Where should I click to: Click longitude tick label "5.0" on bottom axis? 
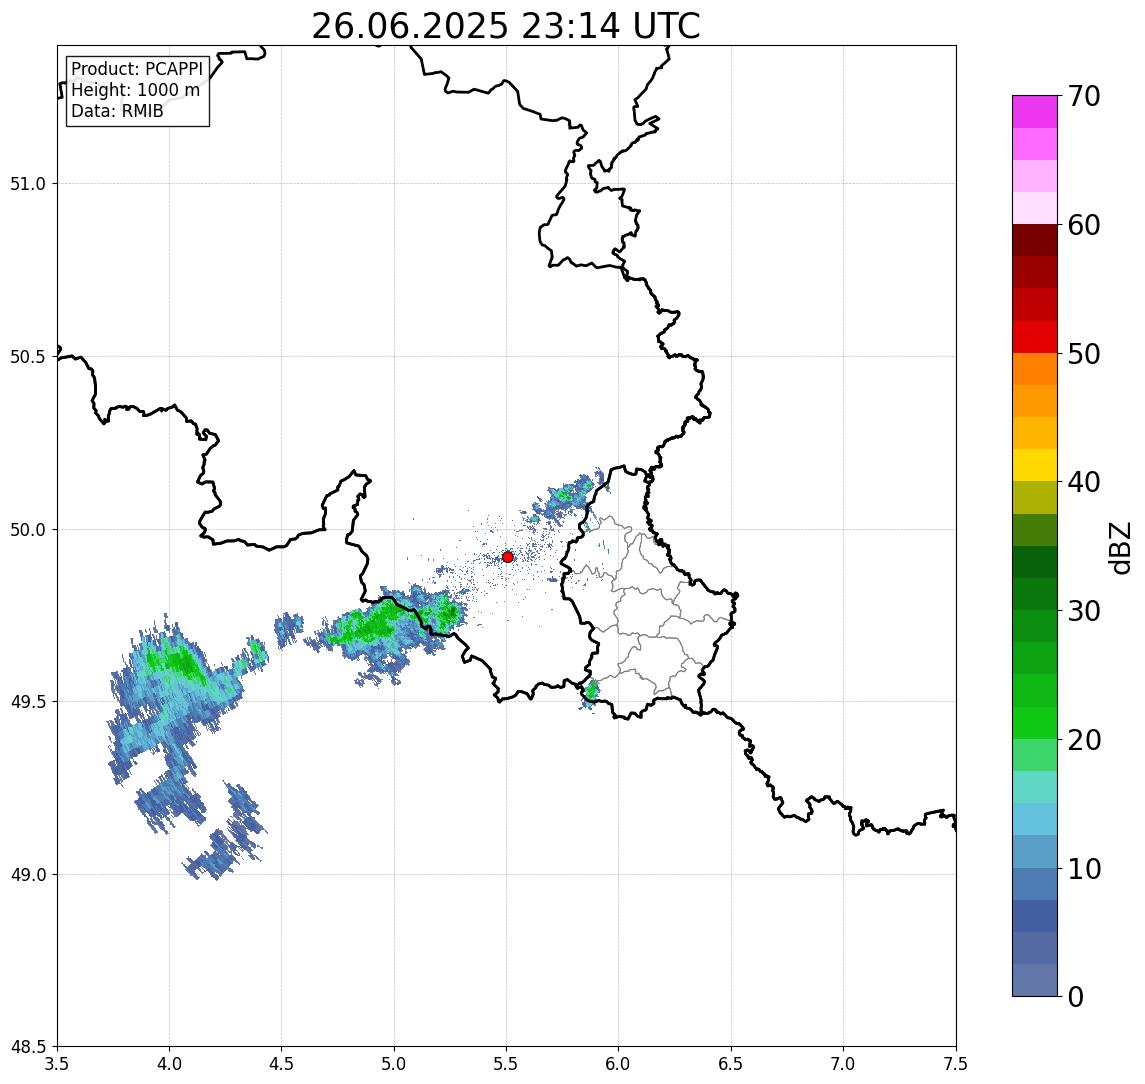394,1064
